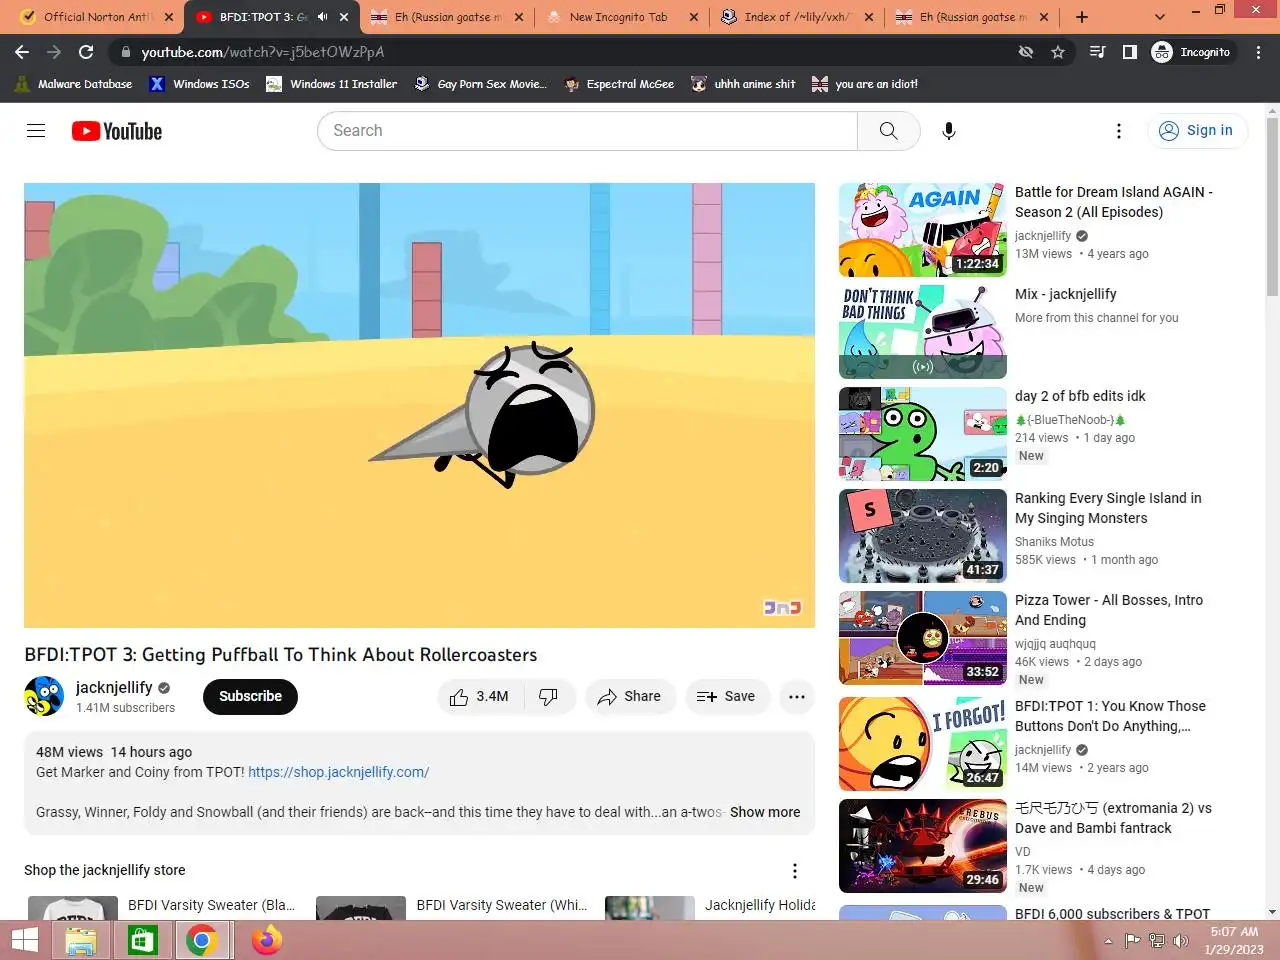This screenshot has width=1280, height=960.
Task: Show hidden system tray icons
Action: click(1108, 941)
